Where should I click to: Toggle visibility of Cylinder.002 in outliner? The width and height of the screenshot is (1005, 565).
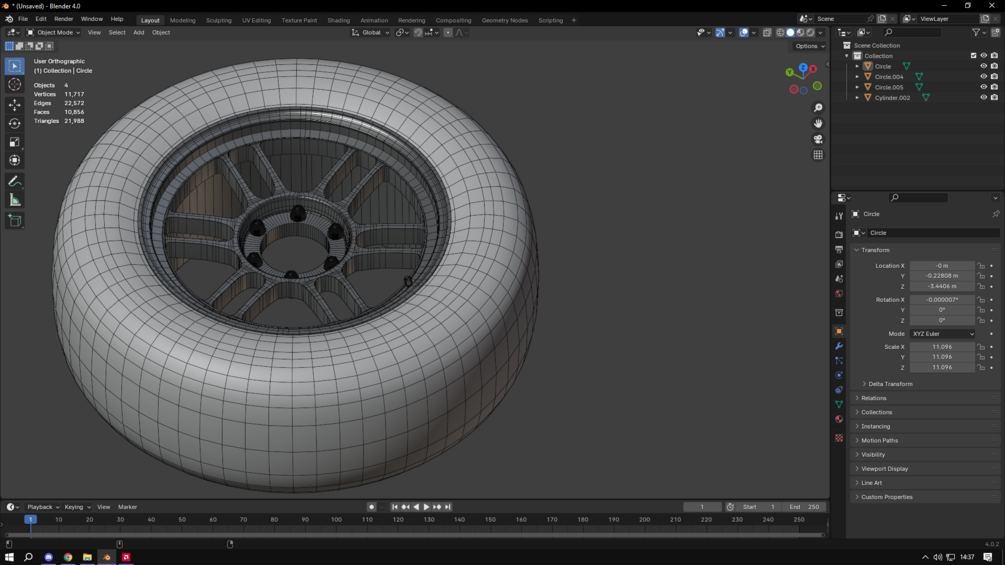(983, 98)
